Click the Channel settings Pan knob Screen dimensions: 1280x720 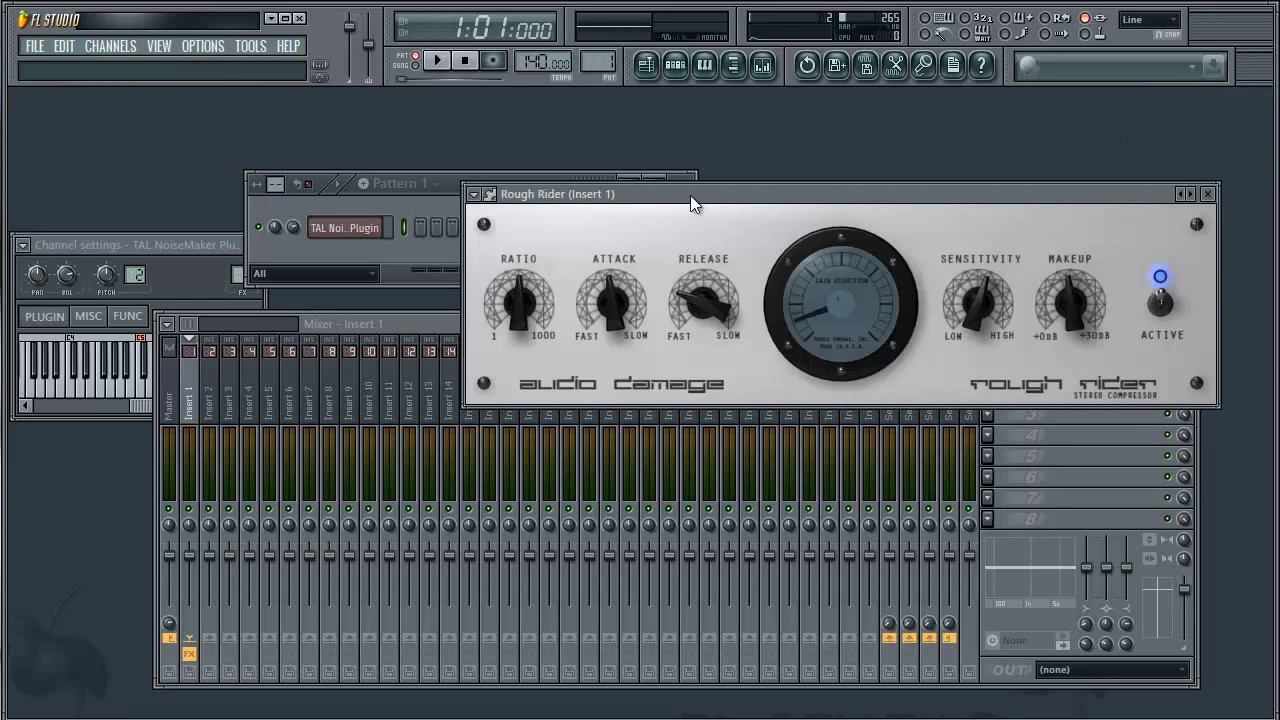point(37,274)
